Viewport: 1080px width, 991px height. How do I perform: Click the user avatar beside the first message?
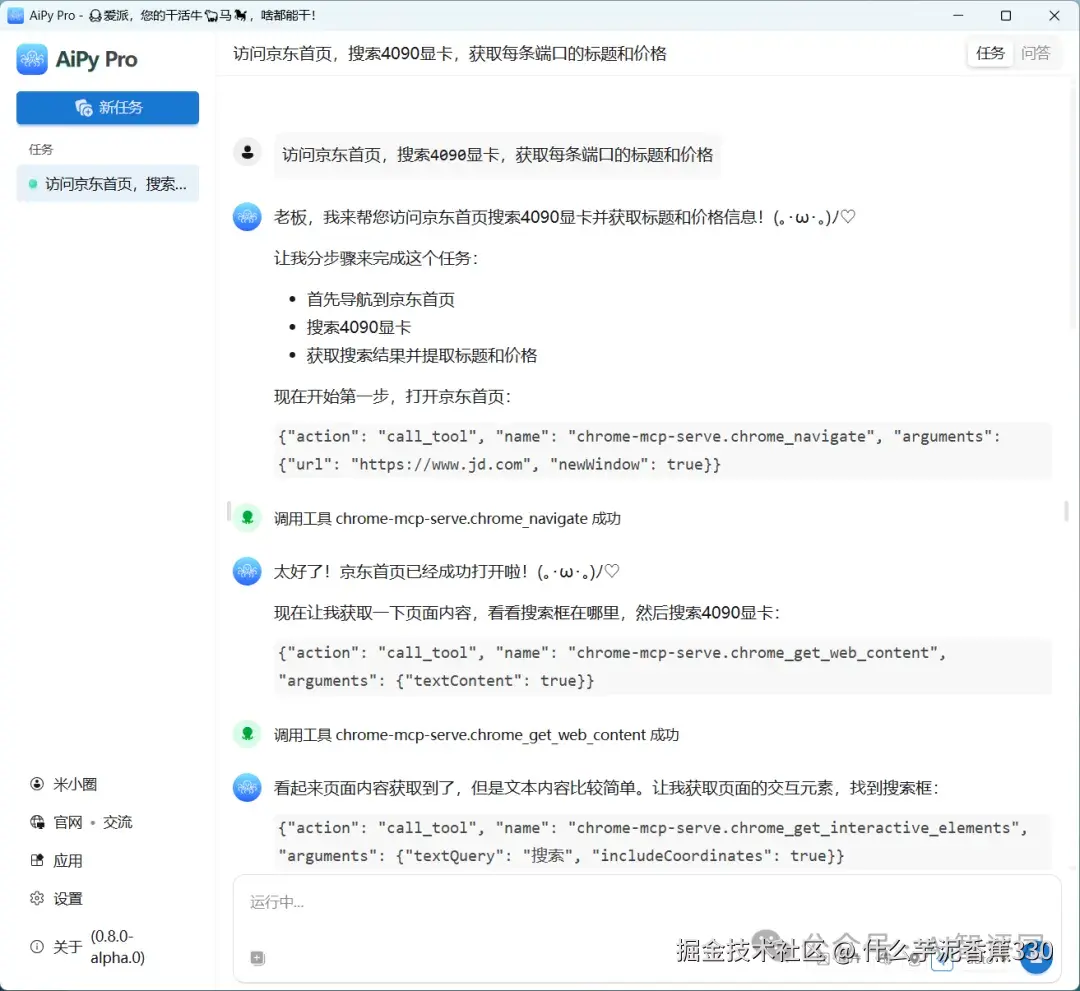click(247, 151)
